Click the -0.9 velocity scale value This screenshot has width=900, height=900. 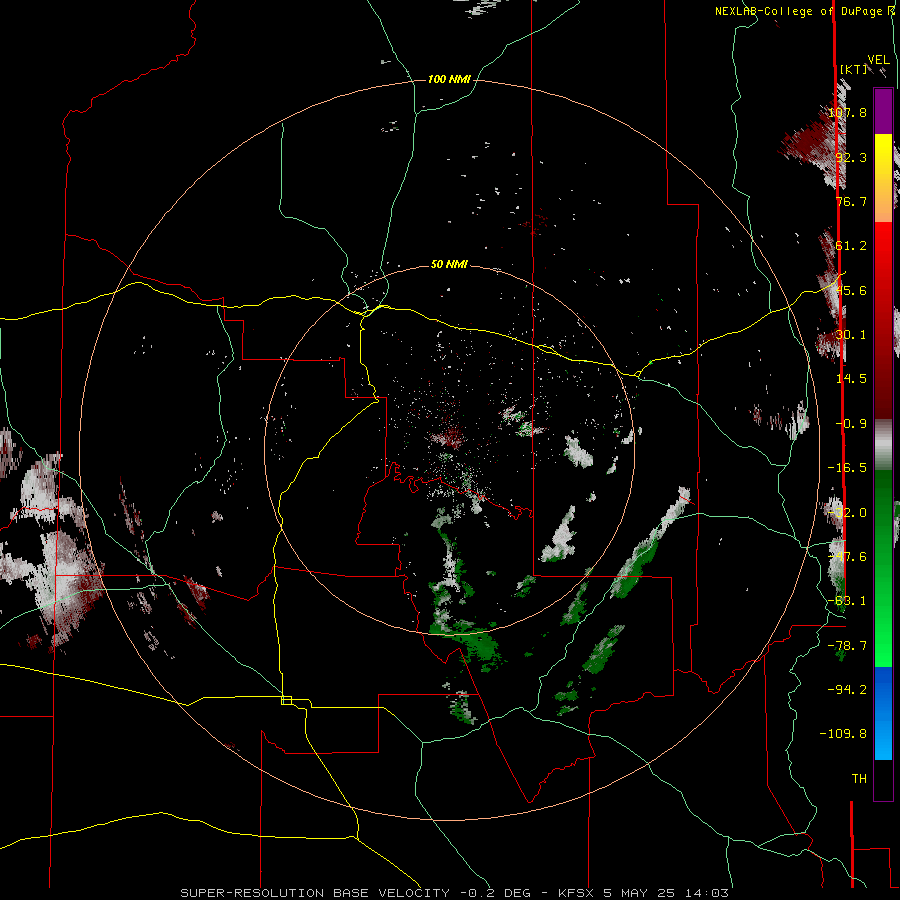(x=851, y=424)
